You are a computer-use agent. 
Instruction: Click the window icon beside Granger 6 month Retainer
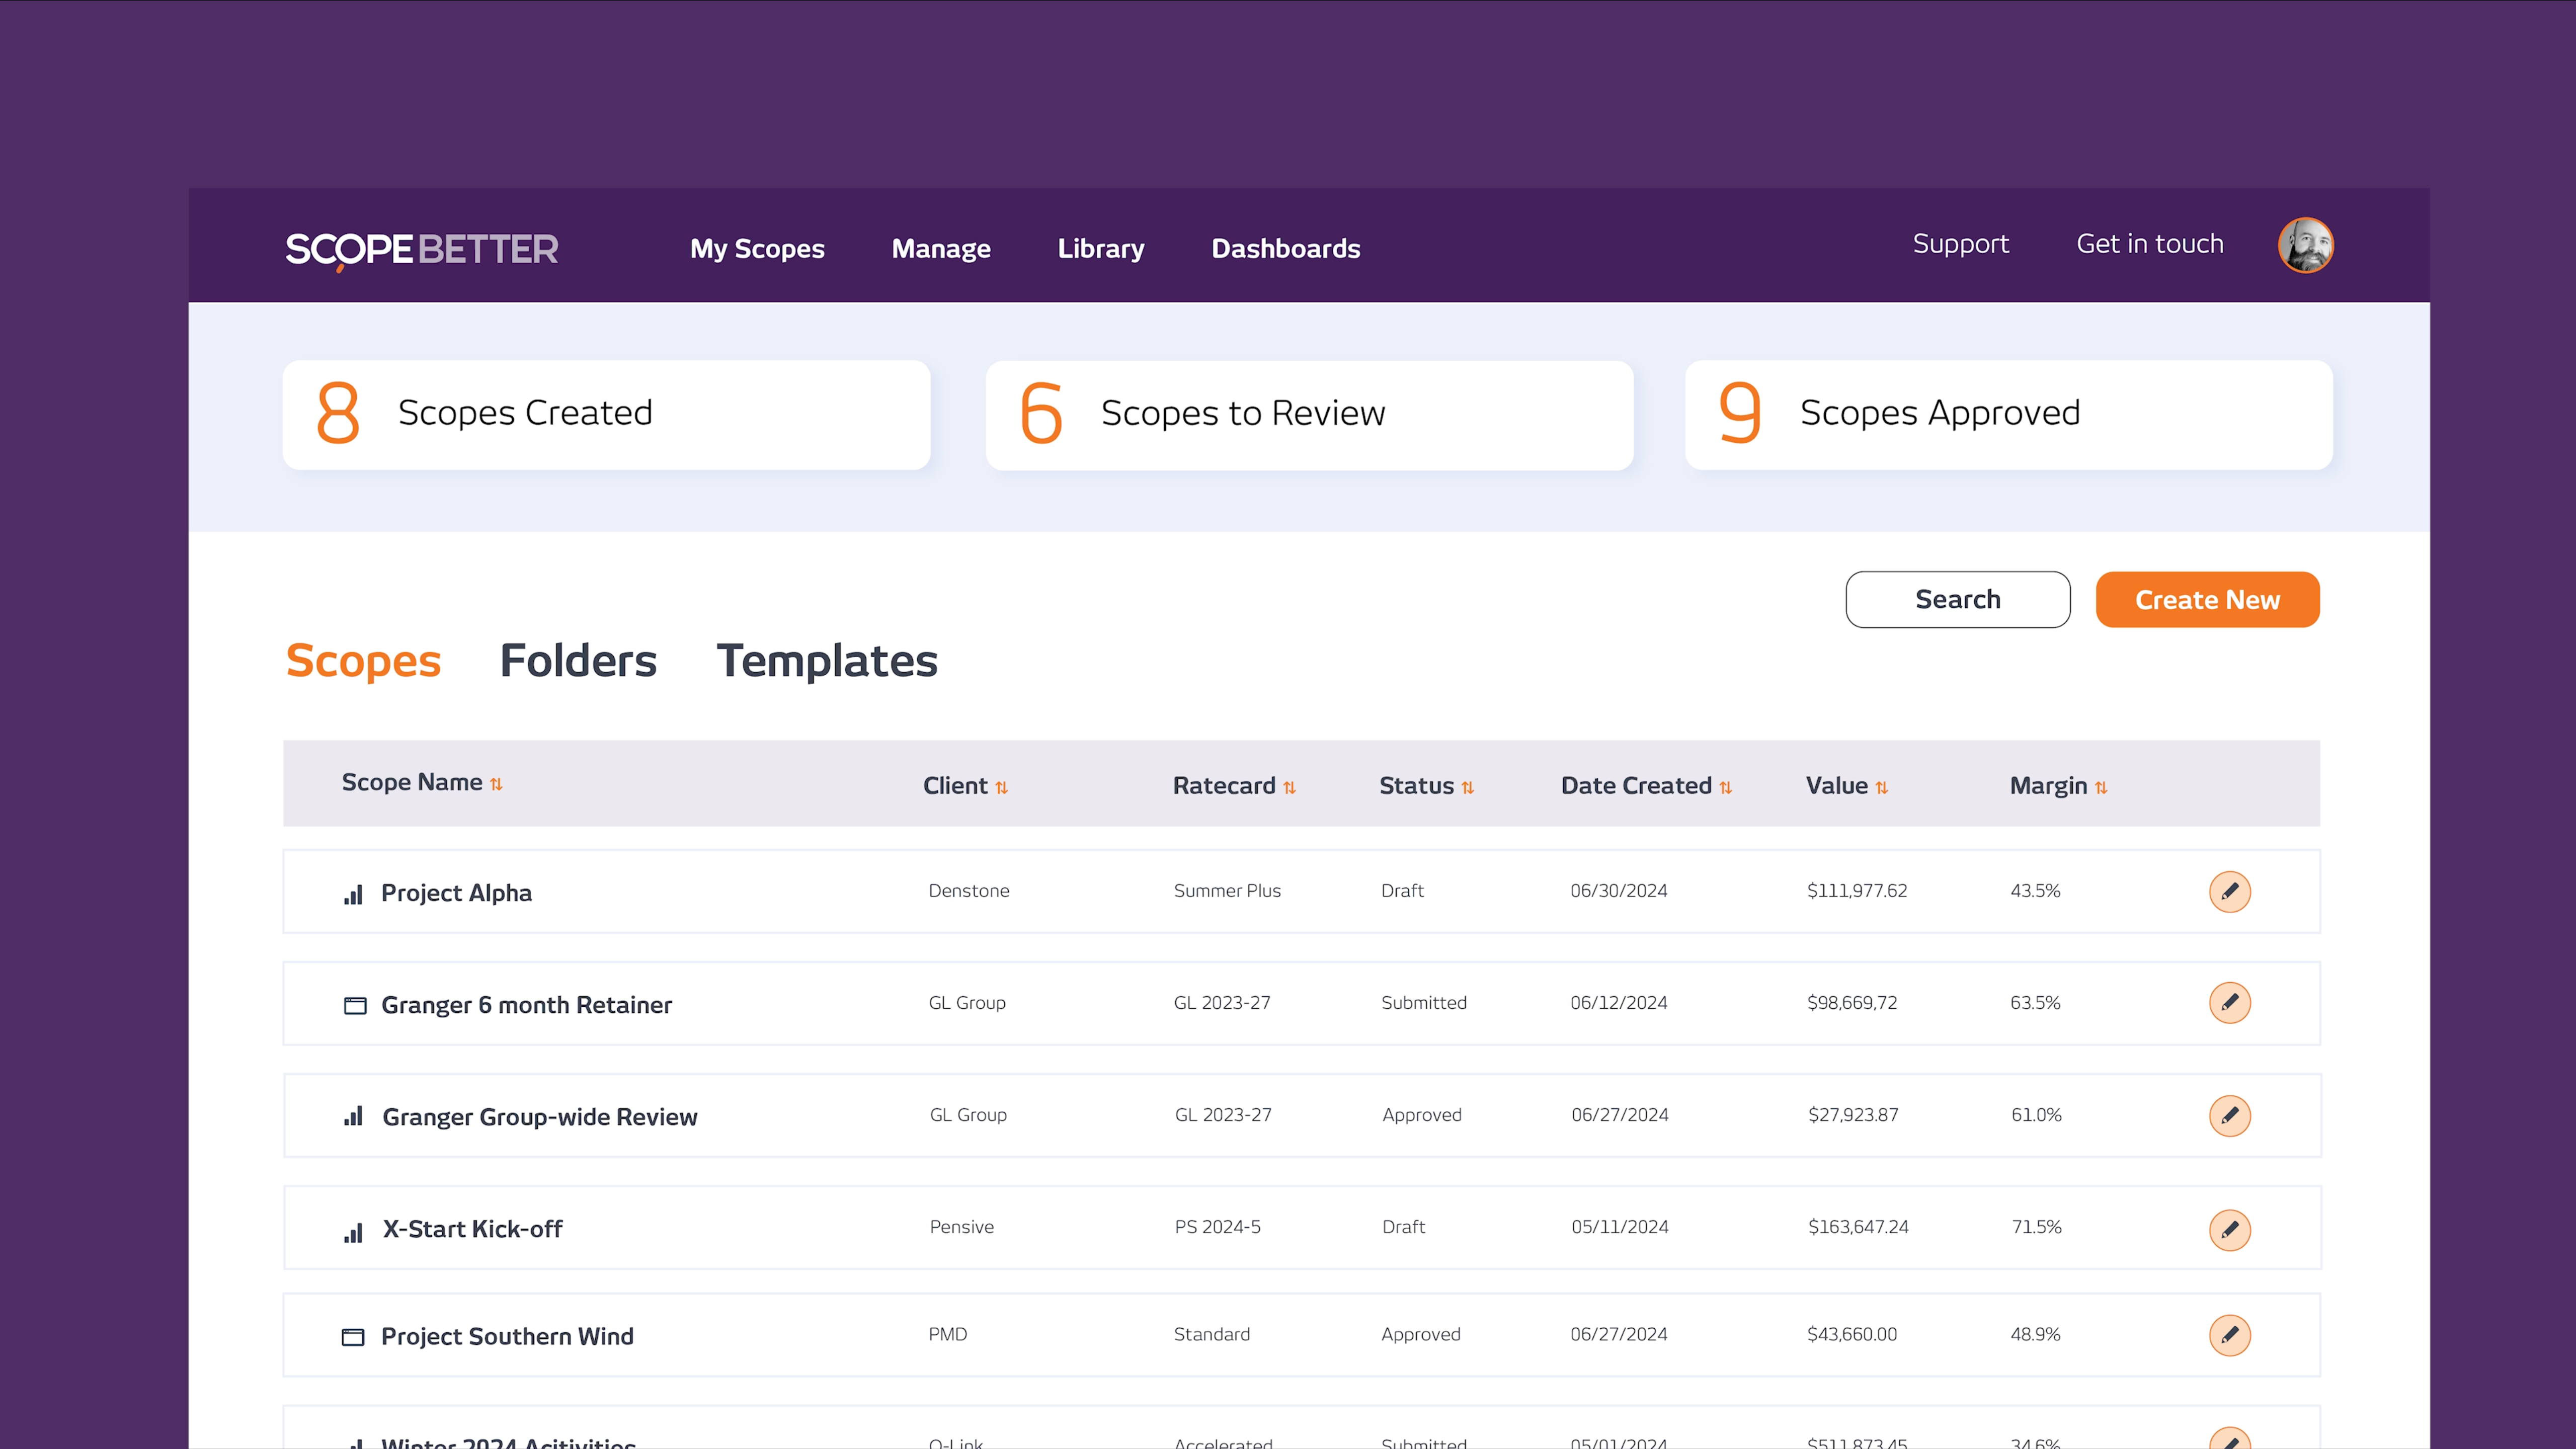pos(355,1005)
